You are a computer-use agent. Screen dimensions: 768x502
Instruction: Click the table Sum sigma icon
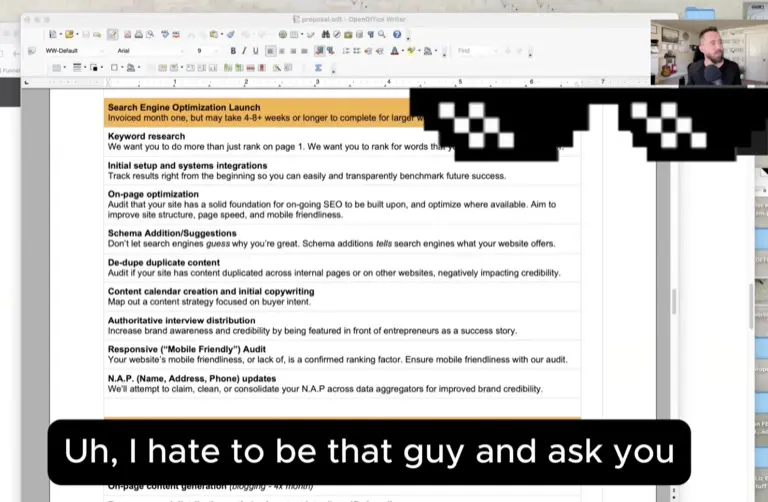[318, 68]
